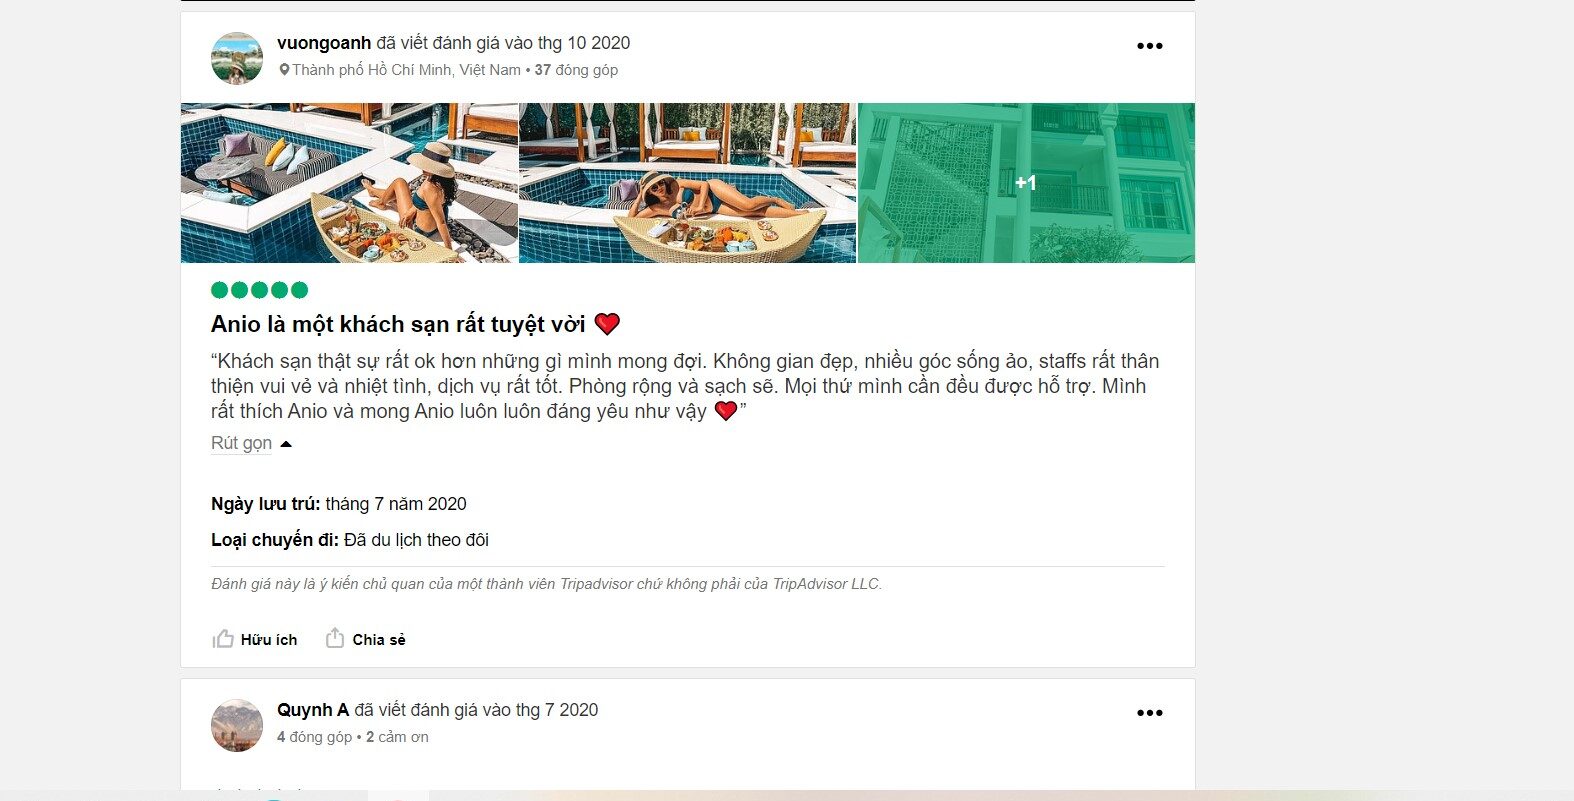This screenshot has height=801, width=1574.
Task: Mark the review as Hữu ích
Action: (x=269, y=640)
